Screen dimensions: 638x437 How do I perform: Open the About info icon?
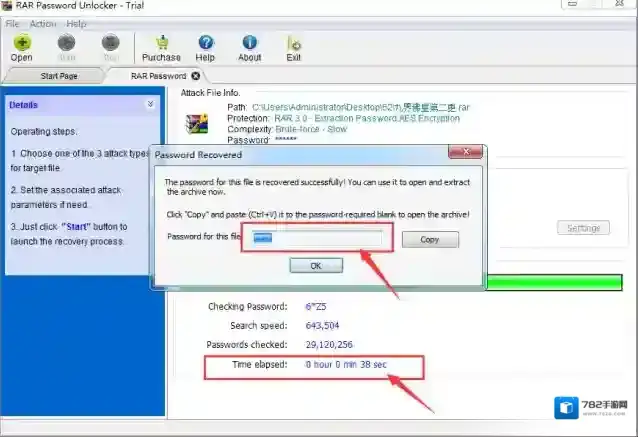pyautogui.click(x=249, y=43)
